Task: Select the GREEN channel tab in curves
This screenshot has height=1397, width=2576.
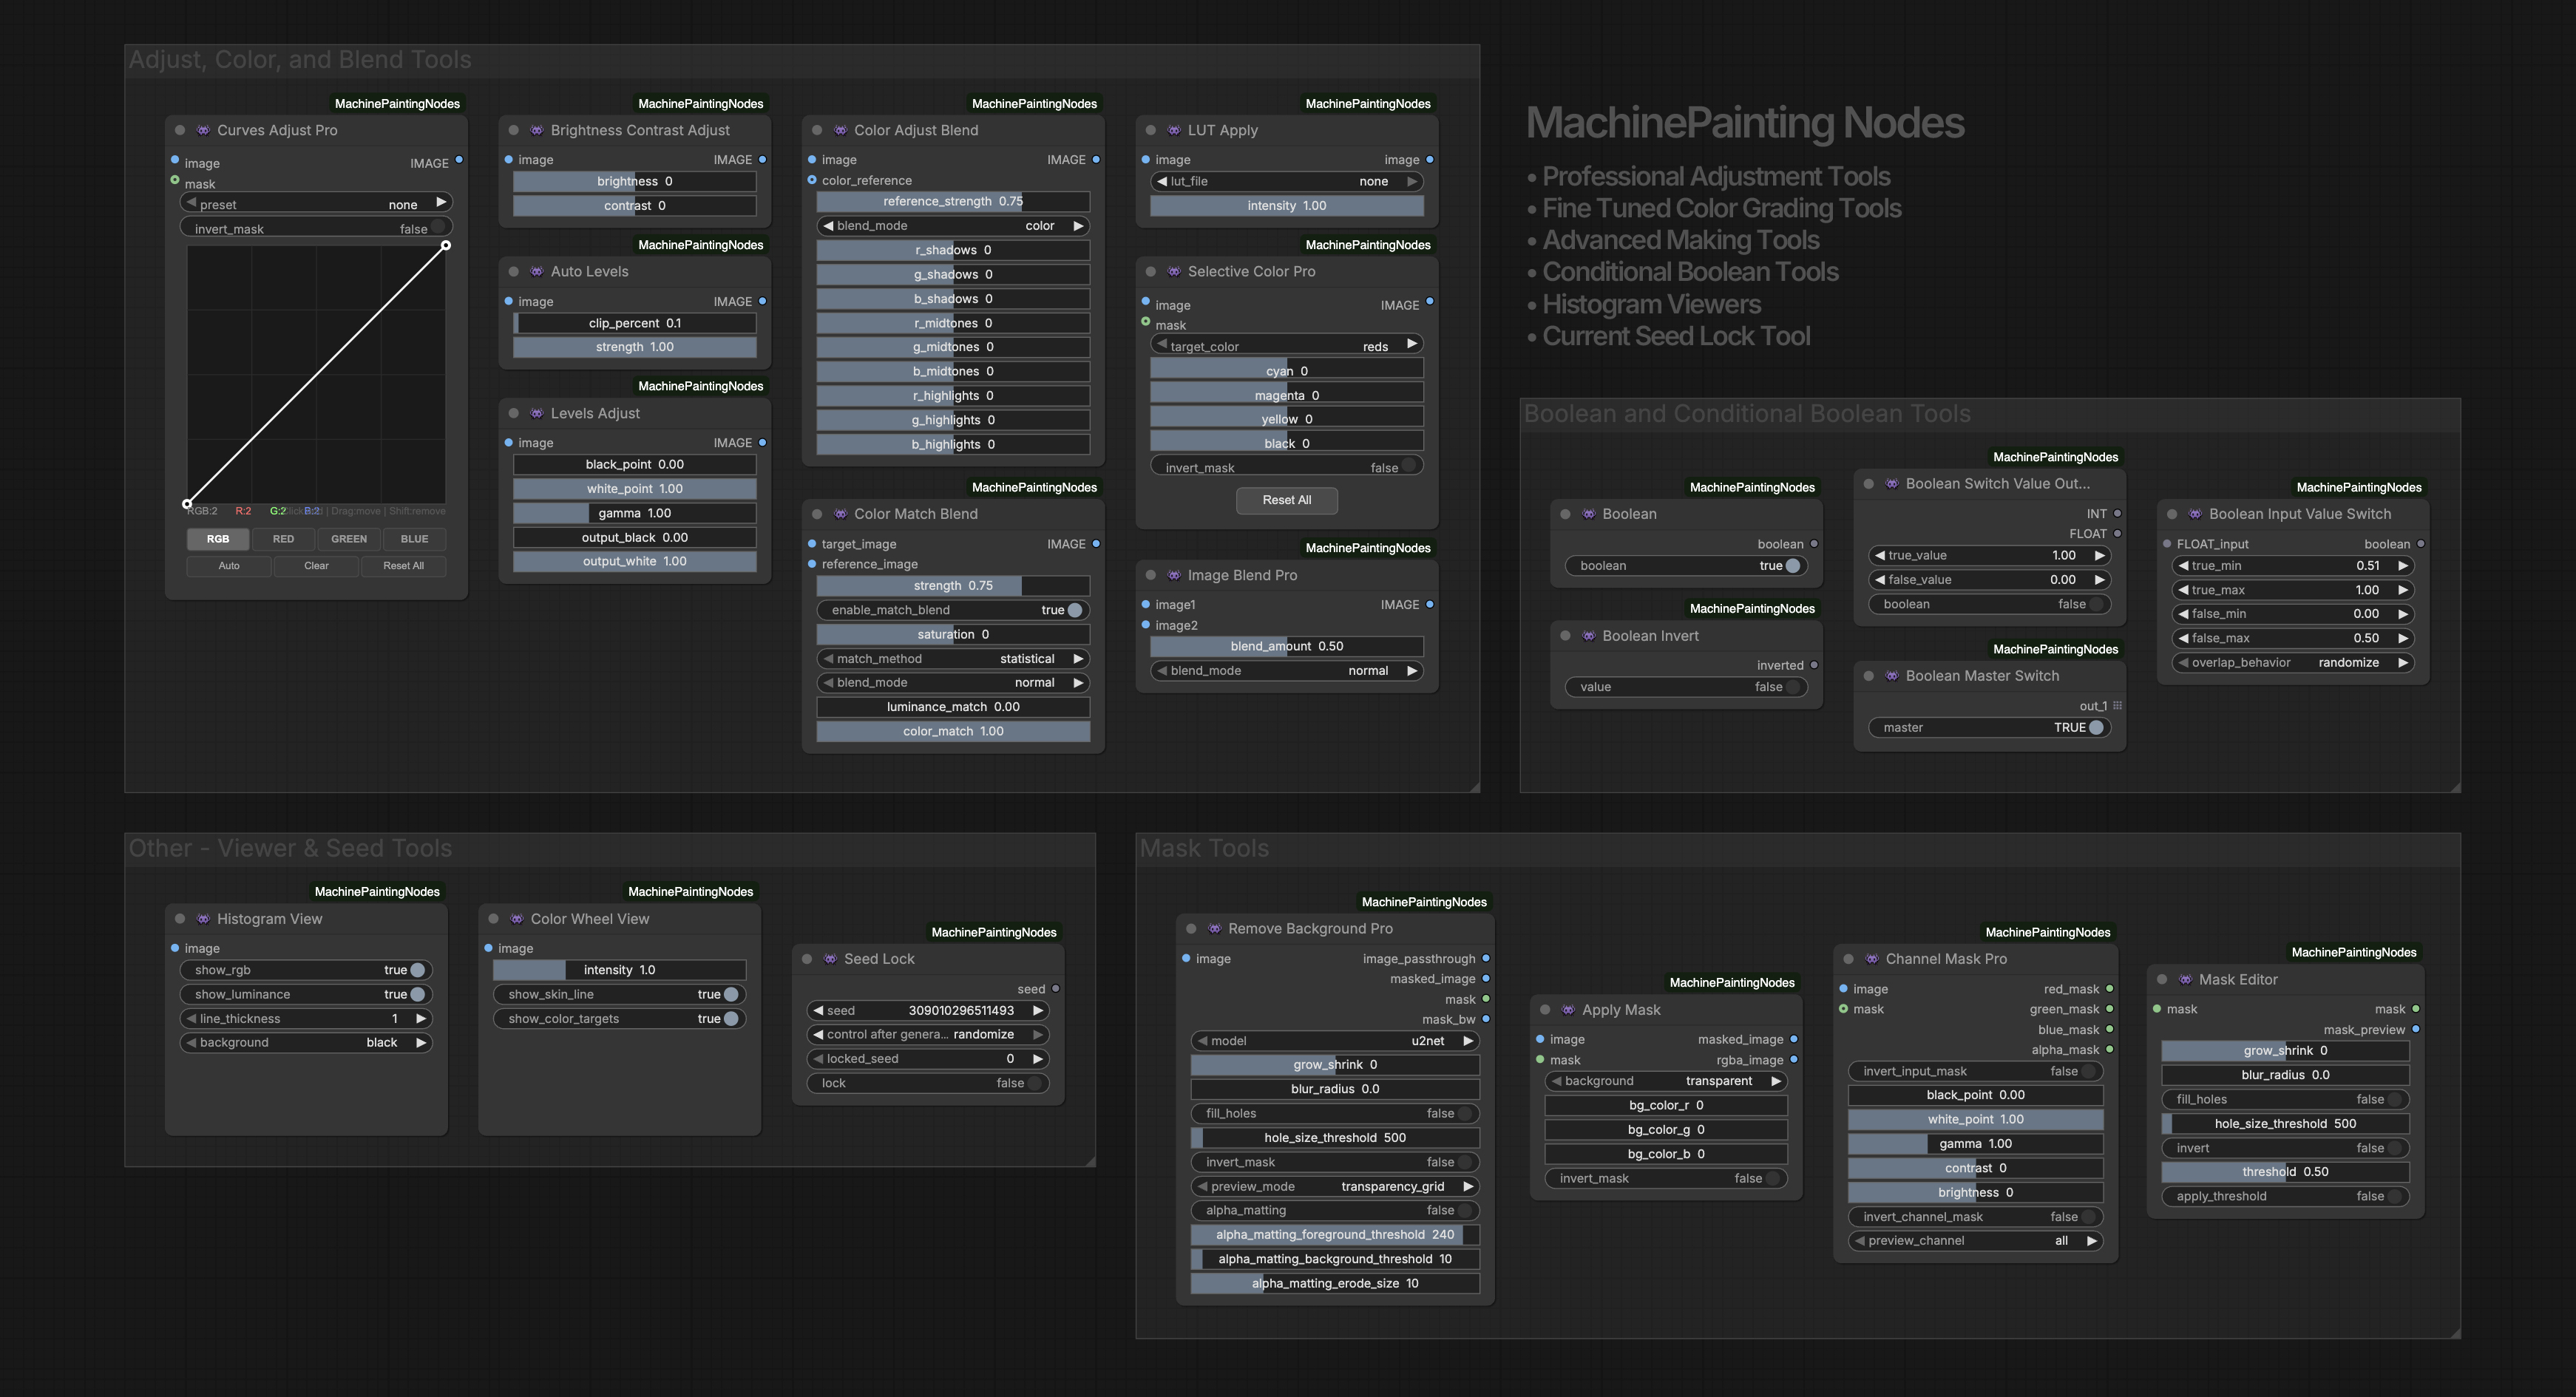Action: click(x=349, y=539)
